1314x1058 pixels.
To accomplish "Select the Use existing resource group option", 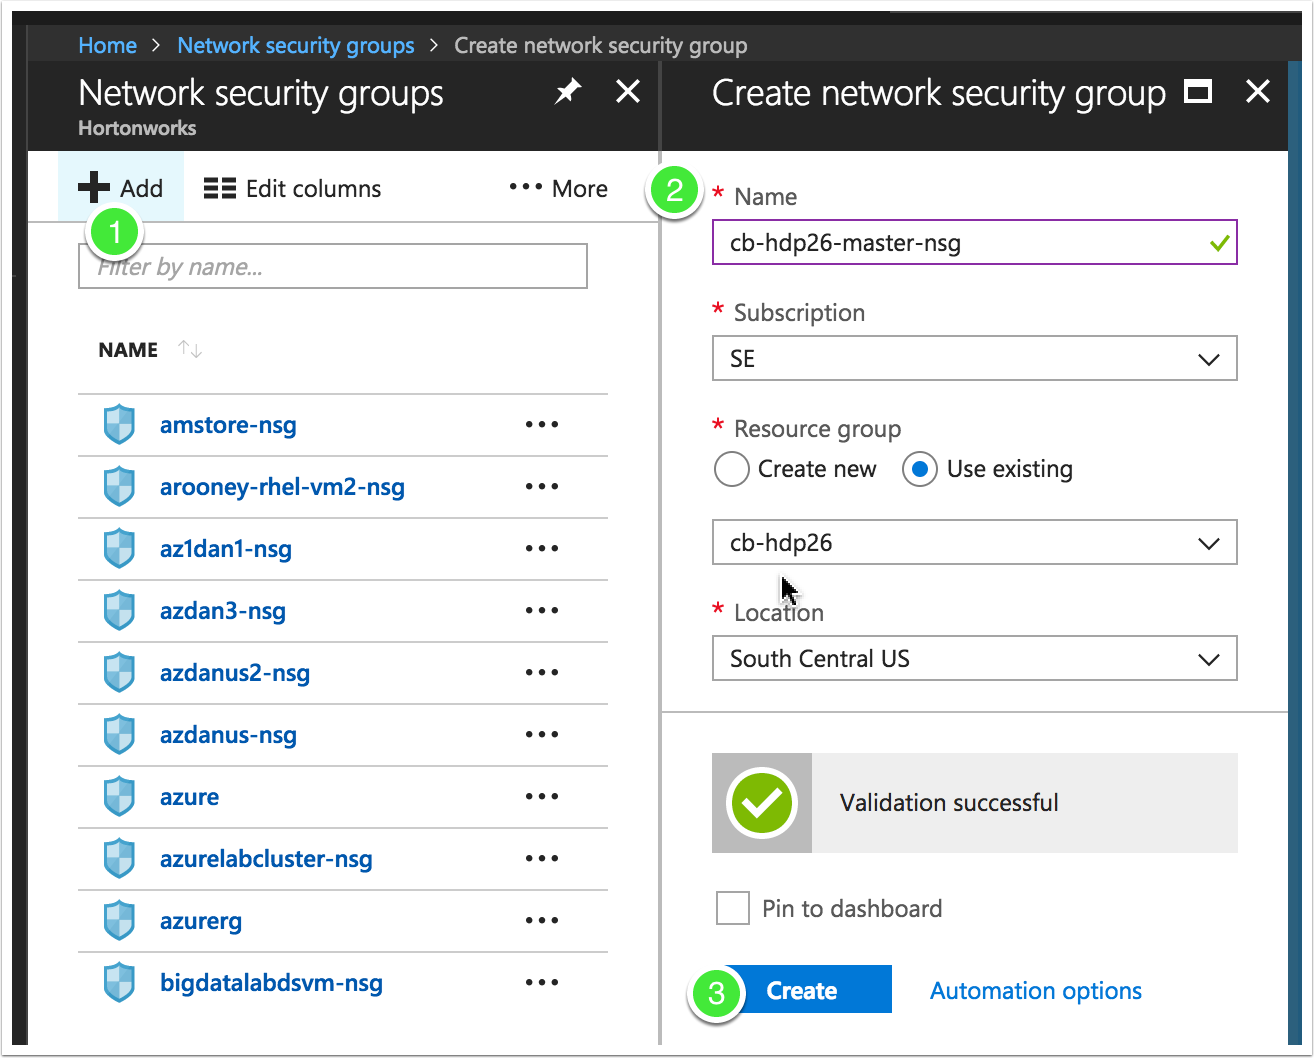I will [919, 469].
